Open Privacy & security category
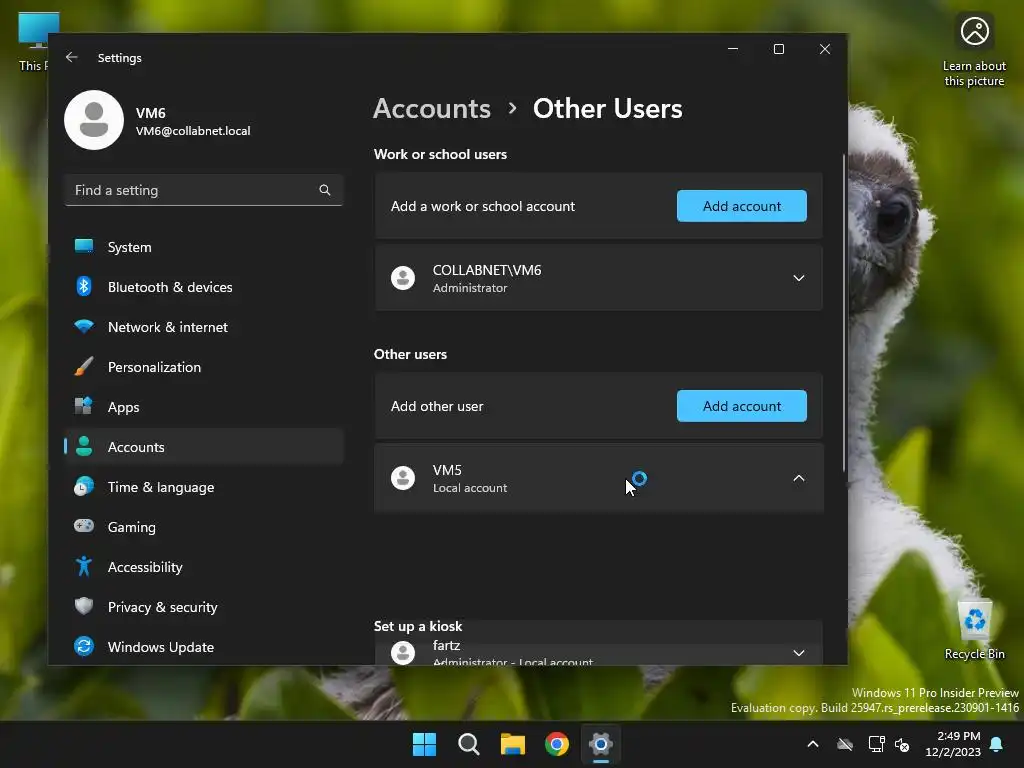1024x768 pixels. (x=204, y=607)
